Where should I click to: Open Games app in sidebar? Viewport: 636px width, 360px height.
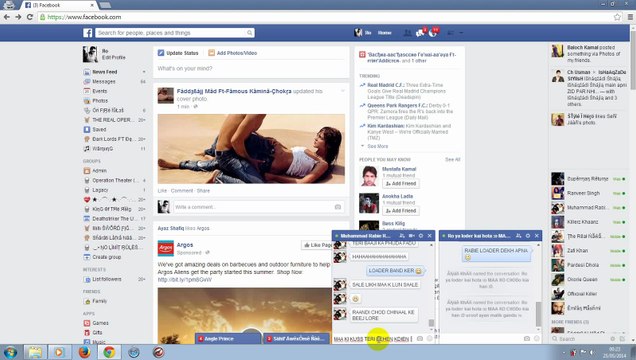(100, 323)
